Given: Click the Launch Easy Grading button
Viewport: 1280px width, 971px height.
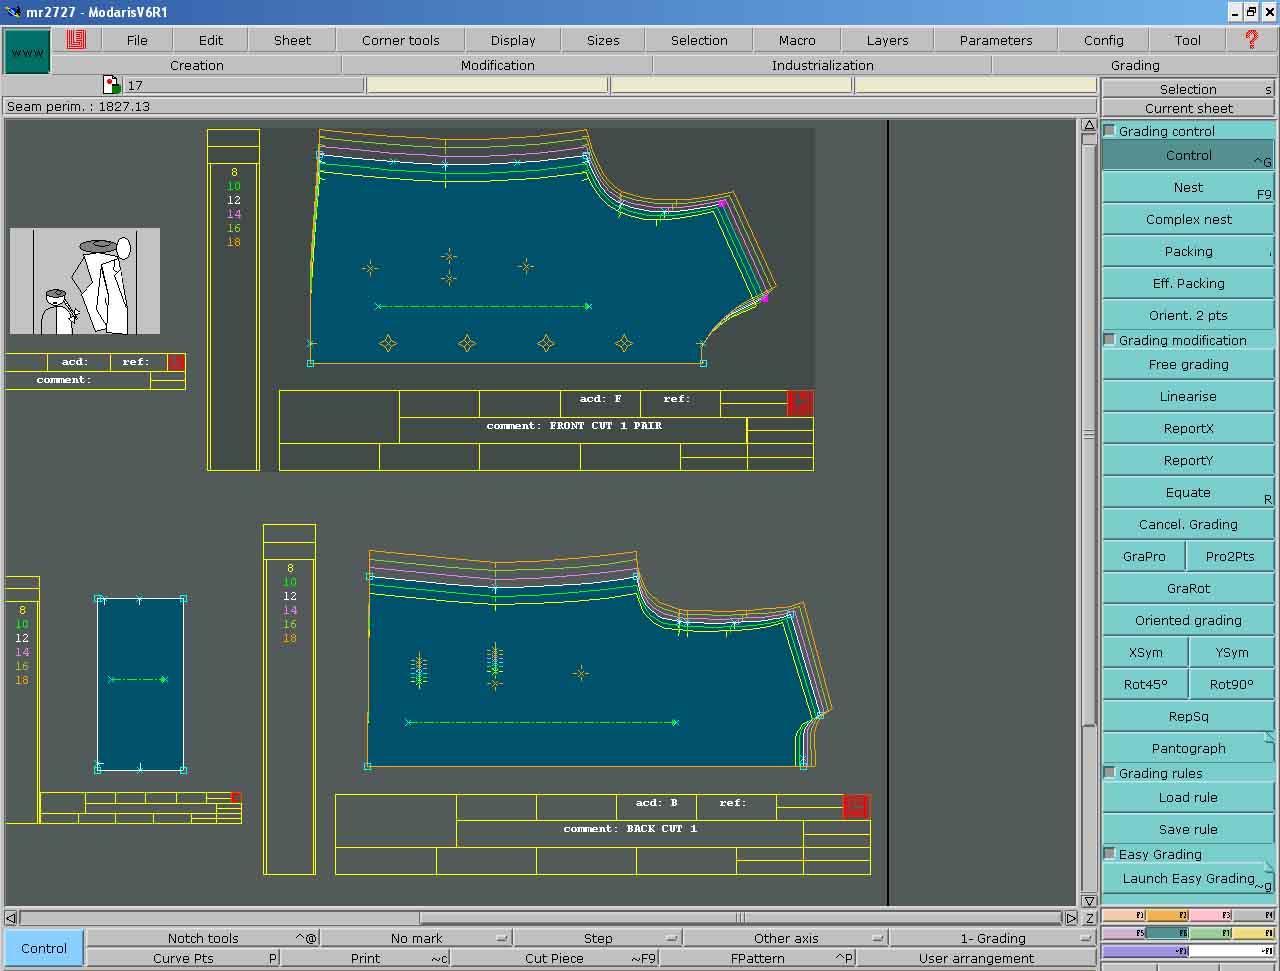Looking at the screenshot, I should tap(1188, 879).
